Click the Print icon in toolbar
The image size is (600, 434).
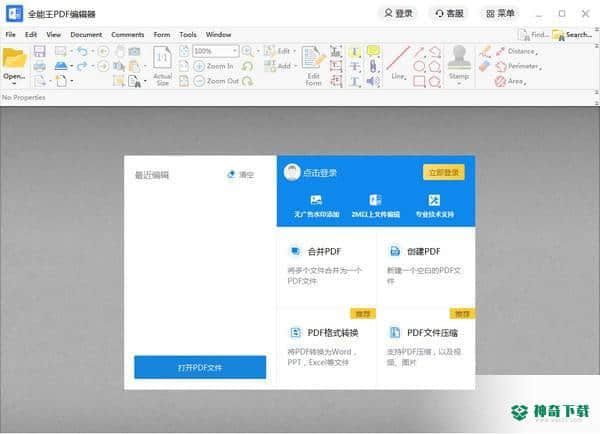pos(39,66)
